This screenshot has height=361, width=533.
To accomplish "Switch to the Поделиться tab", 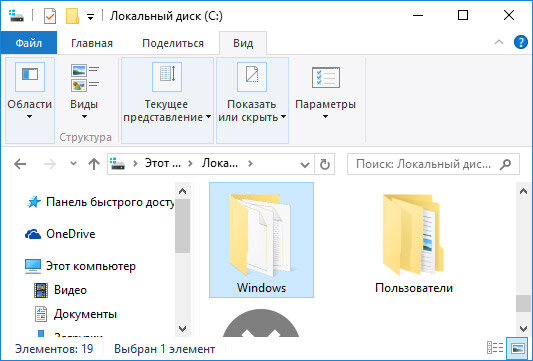I will coord(173,43).
